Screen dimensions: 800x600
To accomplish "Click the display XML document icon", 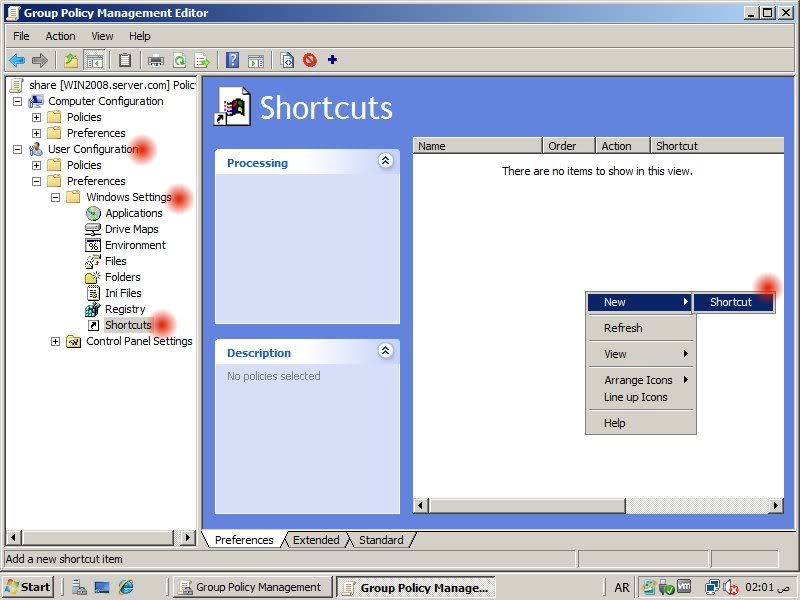I will 287,60.
